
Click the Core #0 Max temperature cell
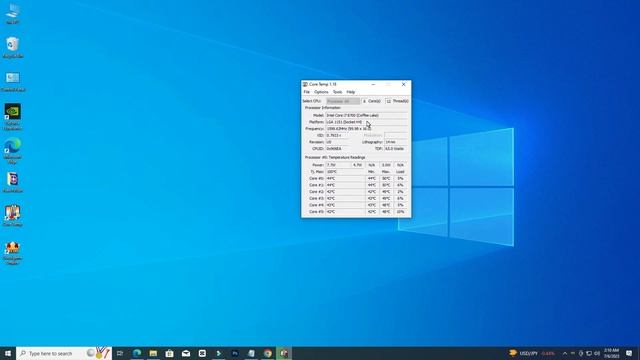[x=386, y=178]
